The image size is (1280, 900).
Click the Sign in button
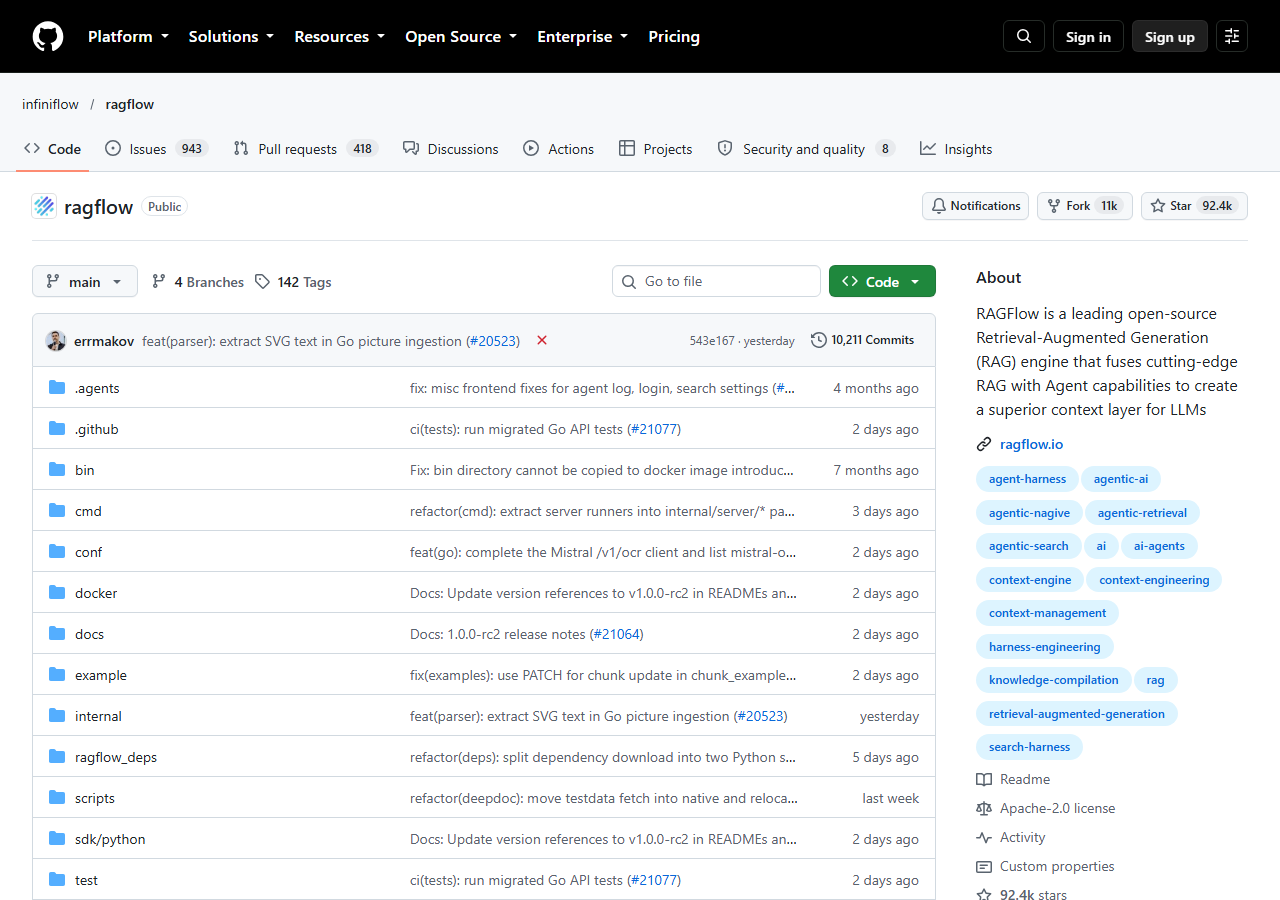(x=1088, y=37)
